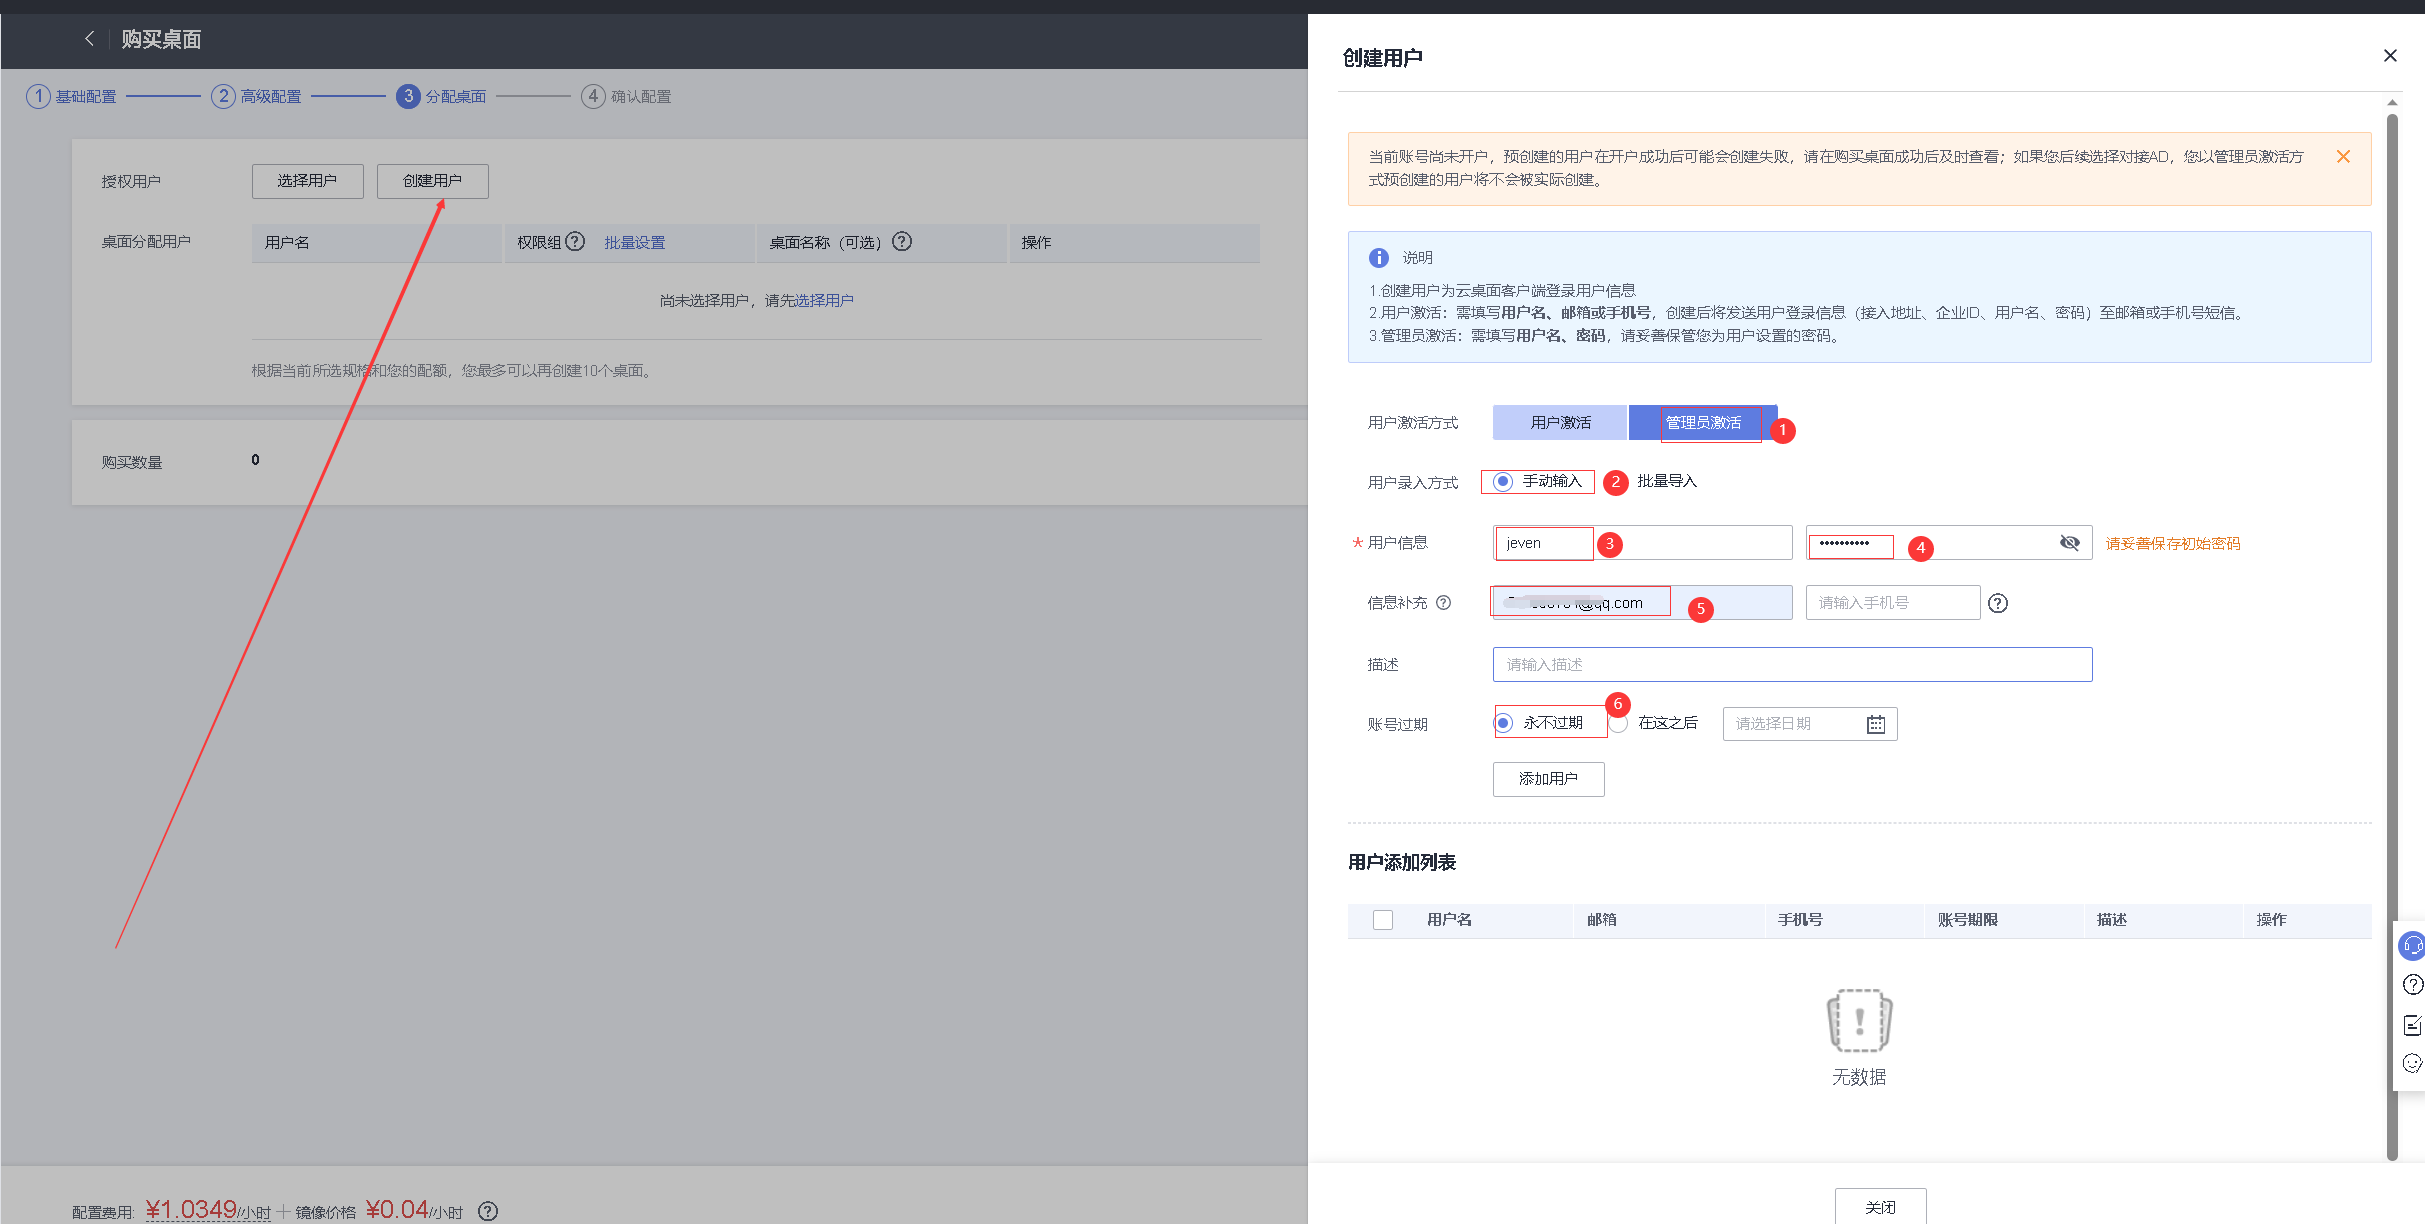
Task: Click the 添加用户 button
Action: click(x=1548, y=779)
